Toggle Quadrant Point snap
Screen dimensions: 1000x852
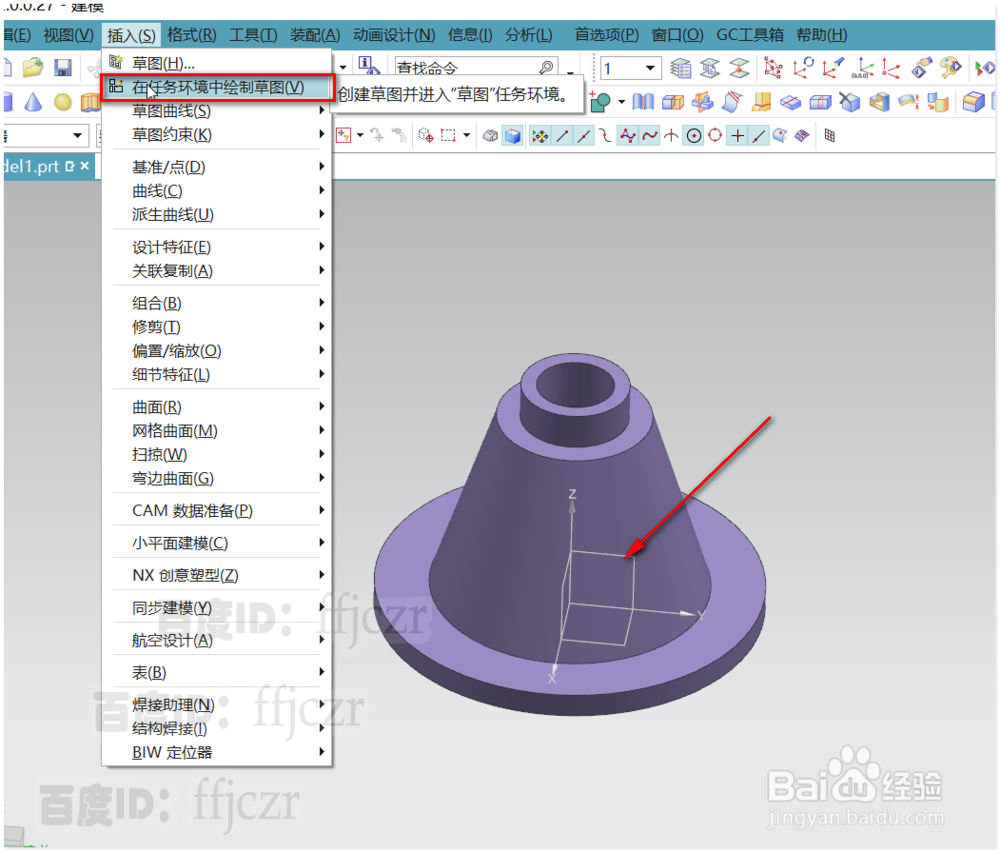click(x=715, y=135)
